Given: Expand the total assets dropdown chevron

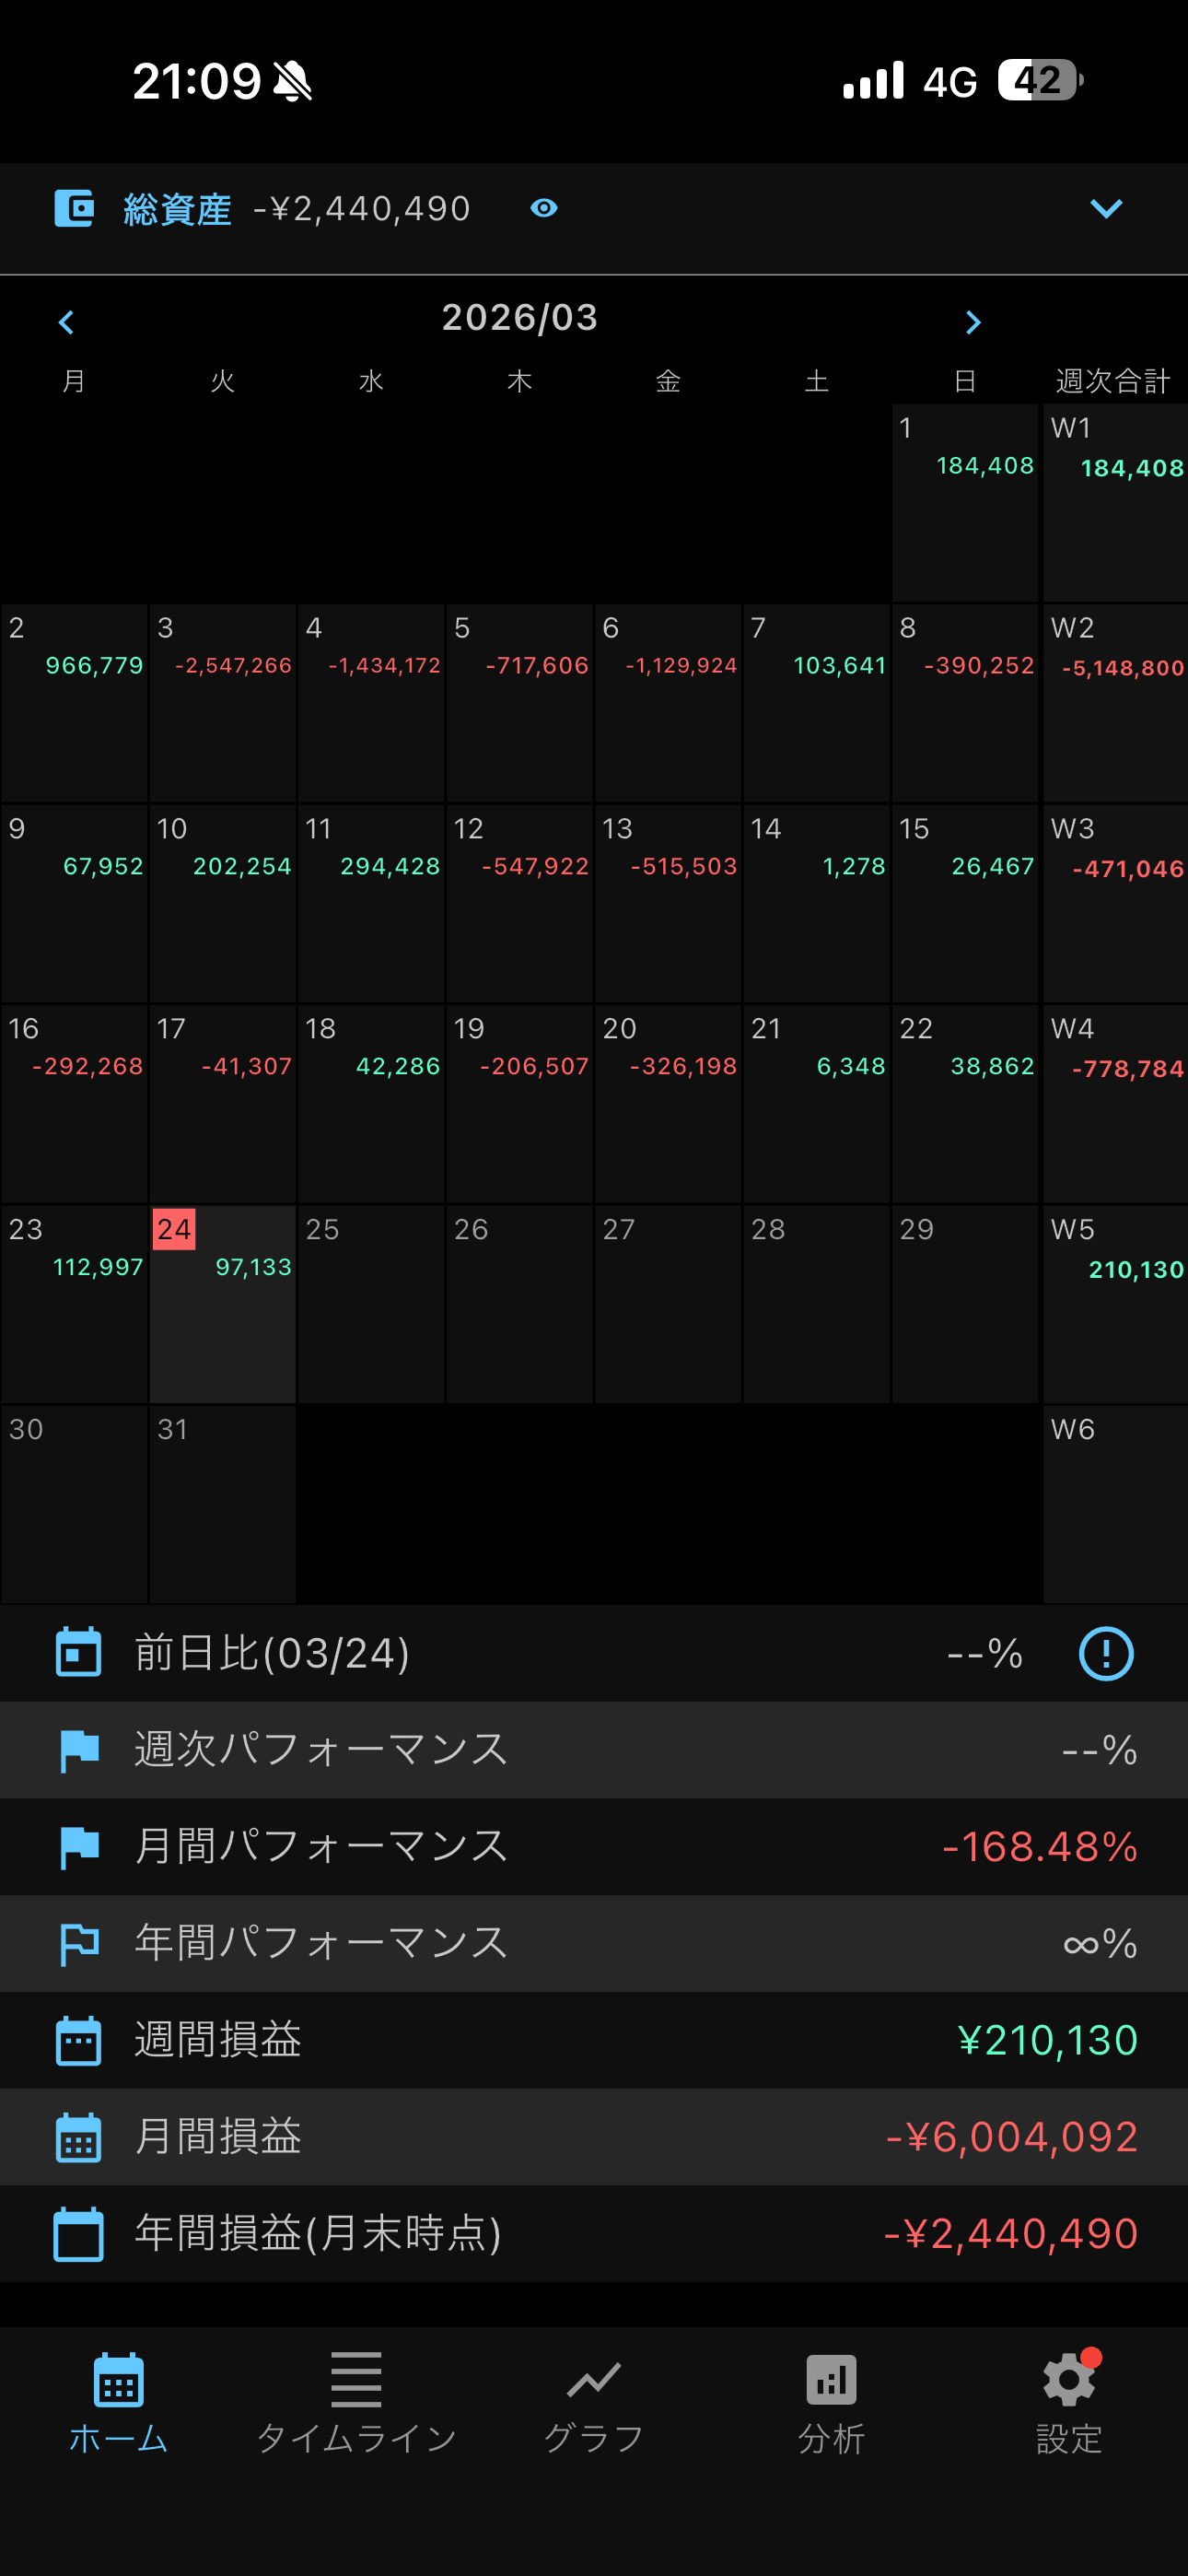Looking at the screenshot, I should 1105,209.
